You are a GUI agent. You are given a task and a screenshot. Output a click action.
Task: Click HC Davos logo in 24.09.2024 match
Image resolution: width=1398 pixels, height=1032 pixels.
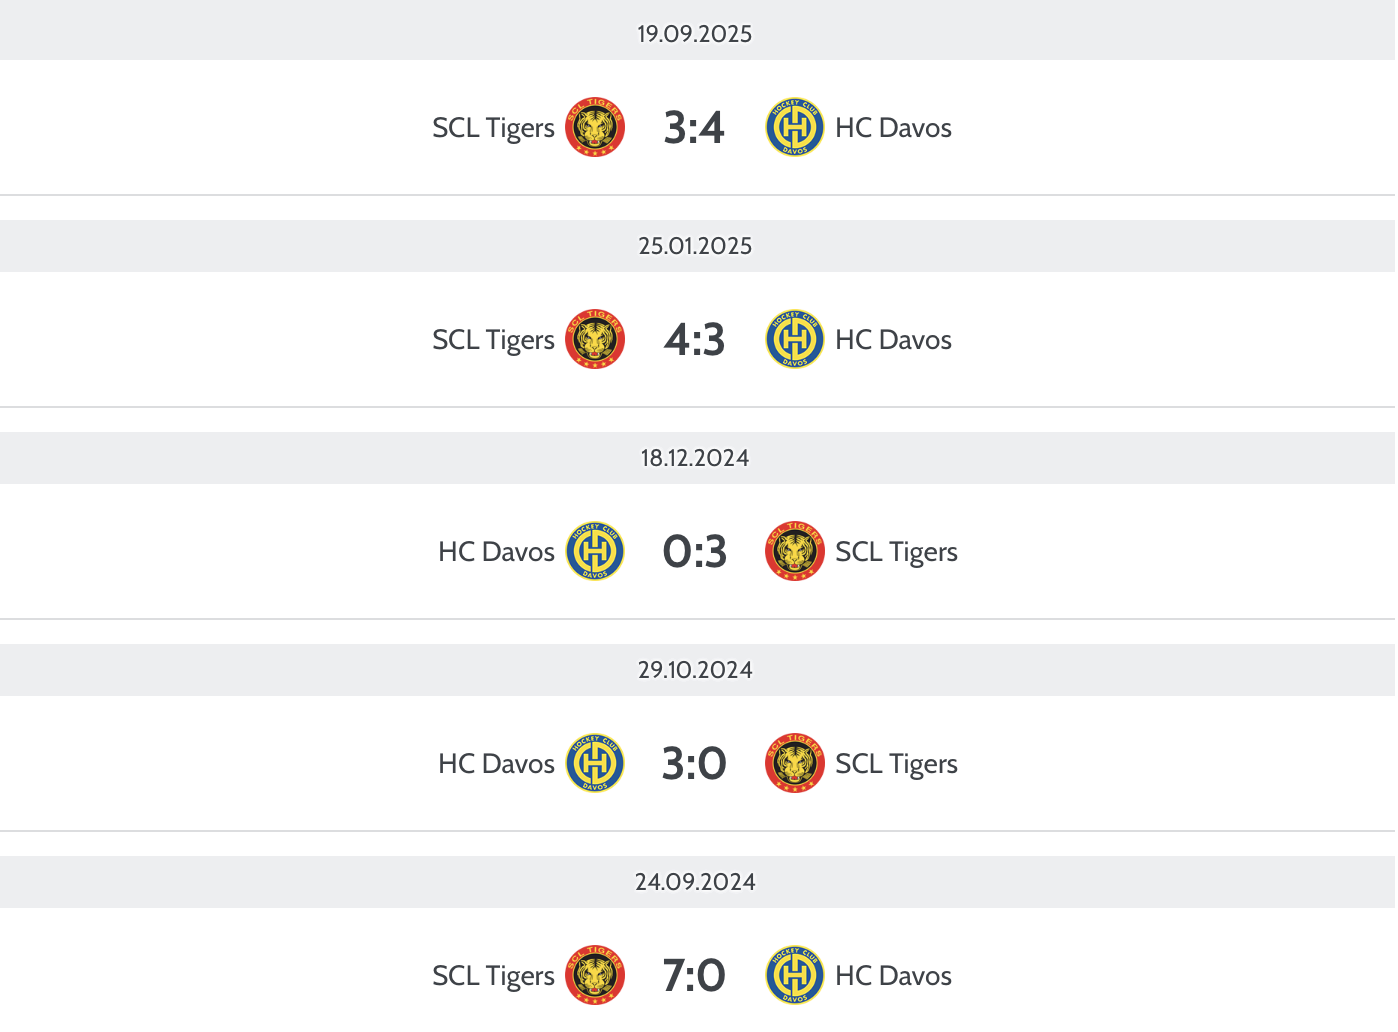point(795,975)
